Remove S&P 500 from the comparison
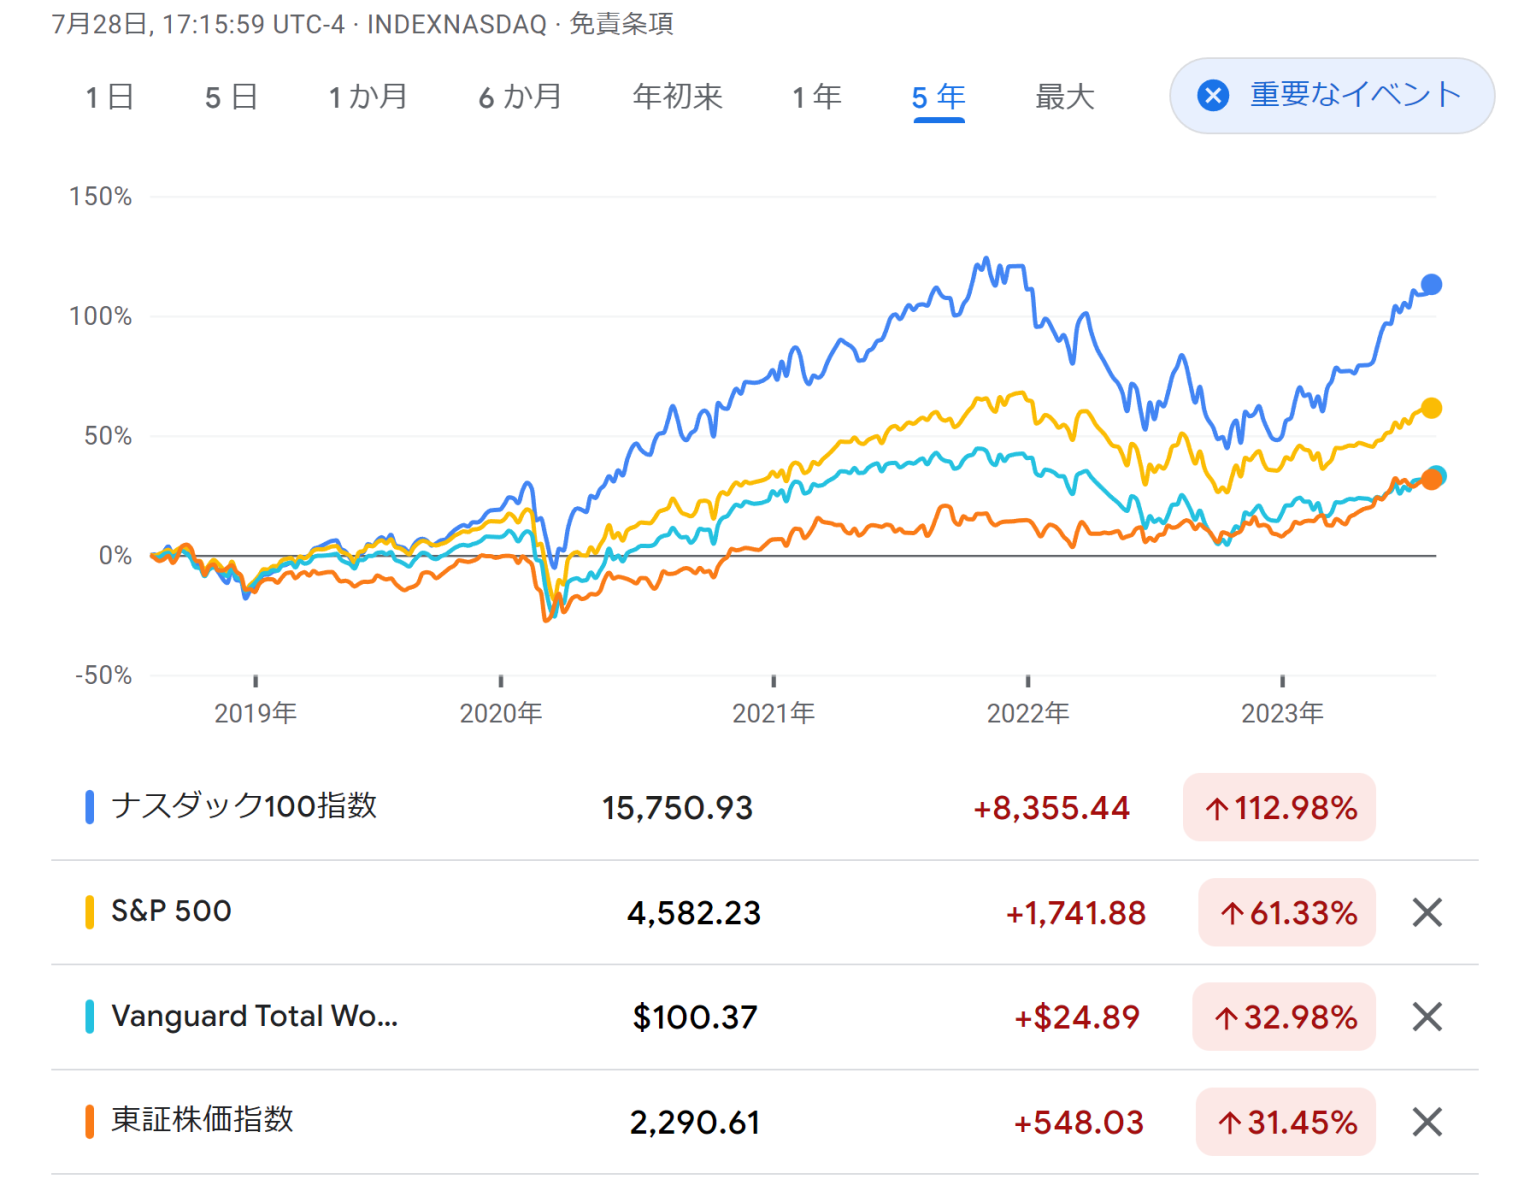This screenshot has width=1536, height=1191. (1426, 912)
